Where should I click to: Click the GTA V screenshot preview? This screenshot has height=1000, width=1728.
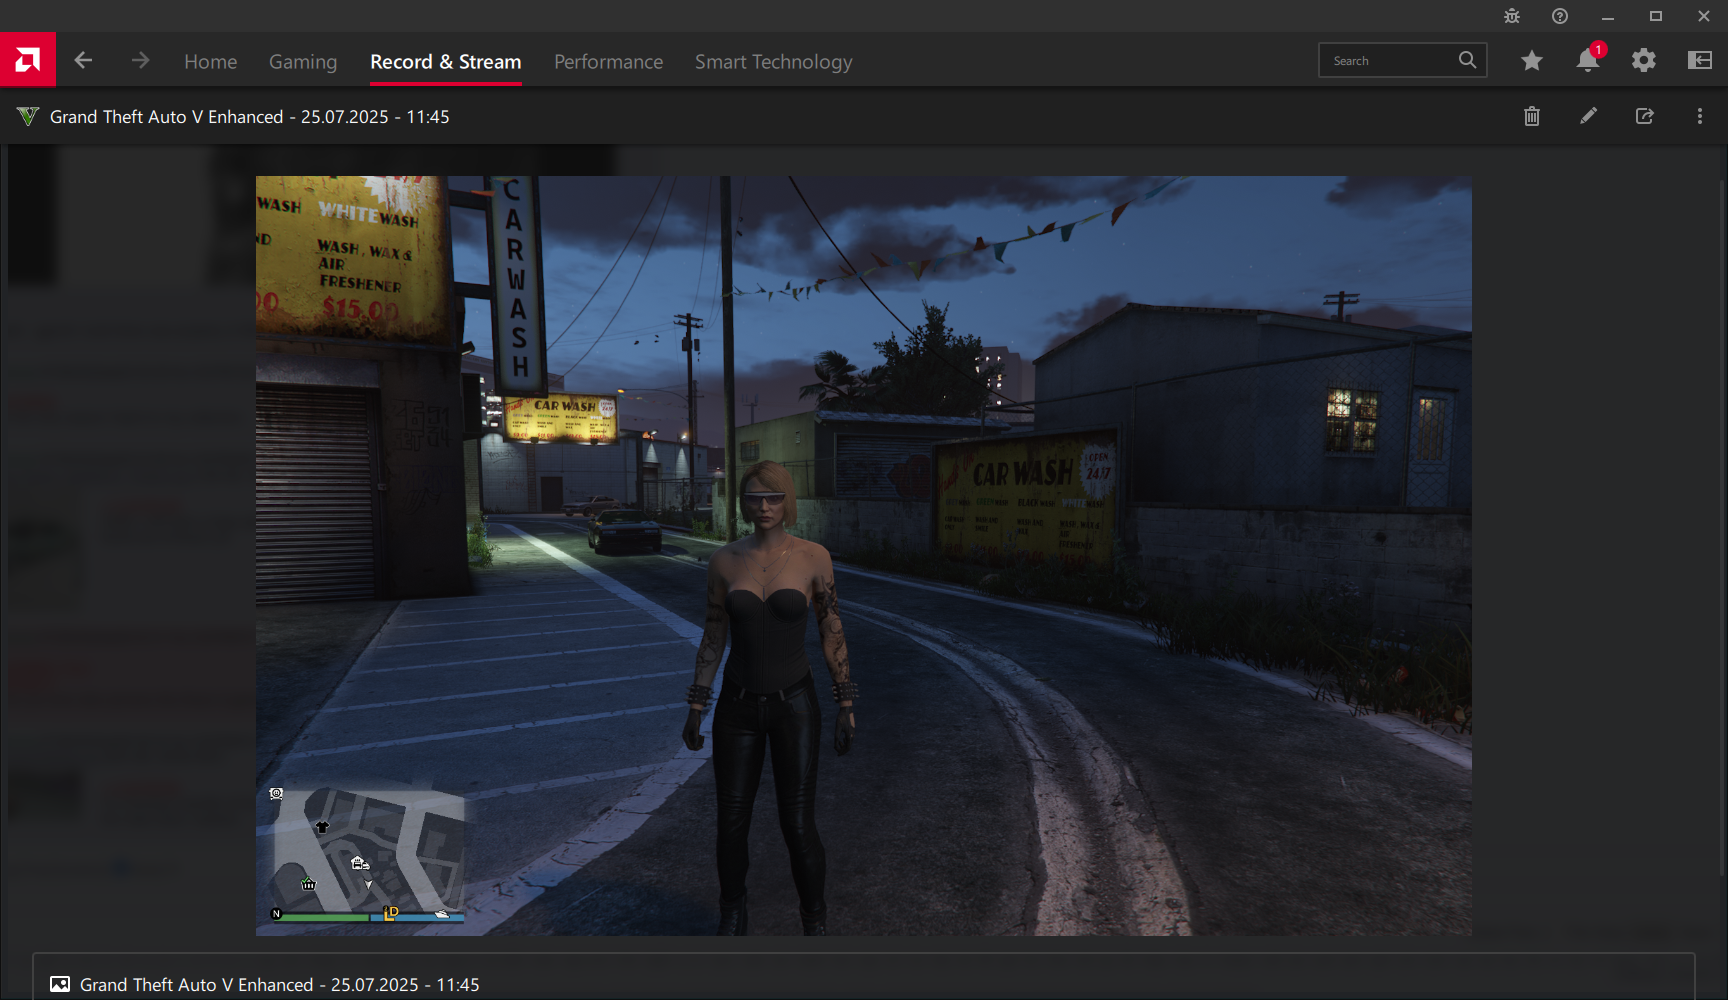click(x=864, y=556)
